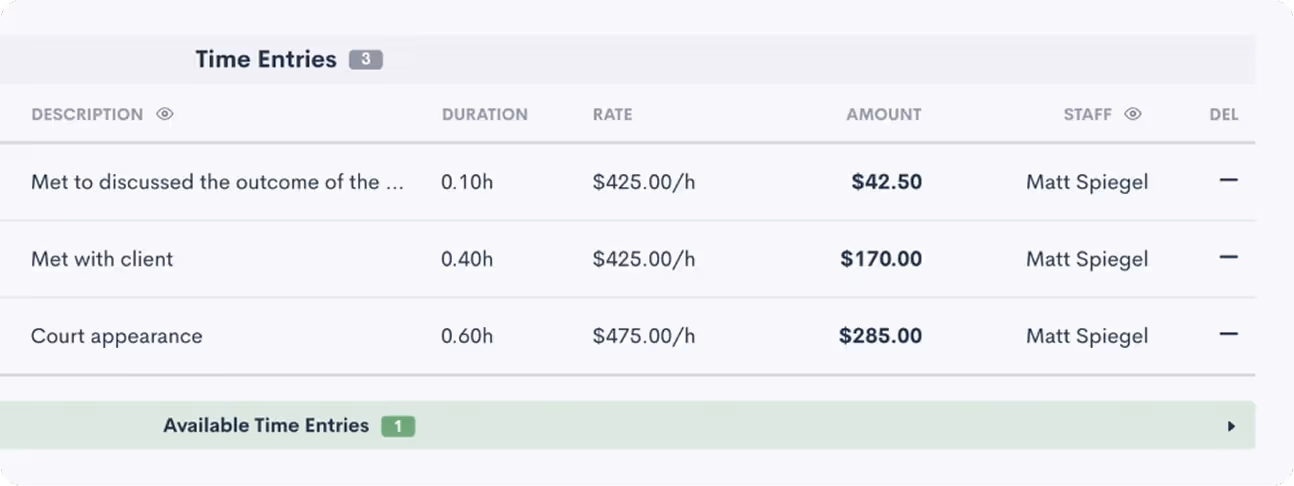Expand the Available Time Entries arrow
This screenshot has width=1294, height=486.
(x=1231, y=426)
